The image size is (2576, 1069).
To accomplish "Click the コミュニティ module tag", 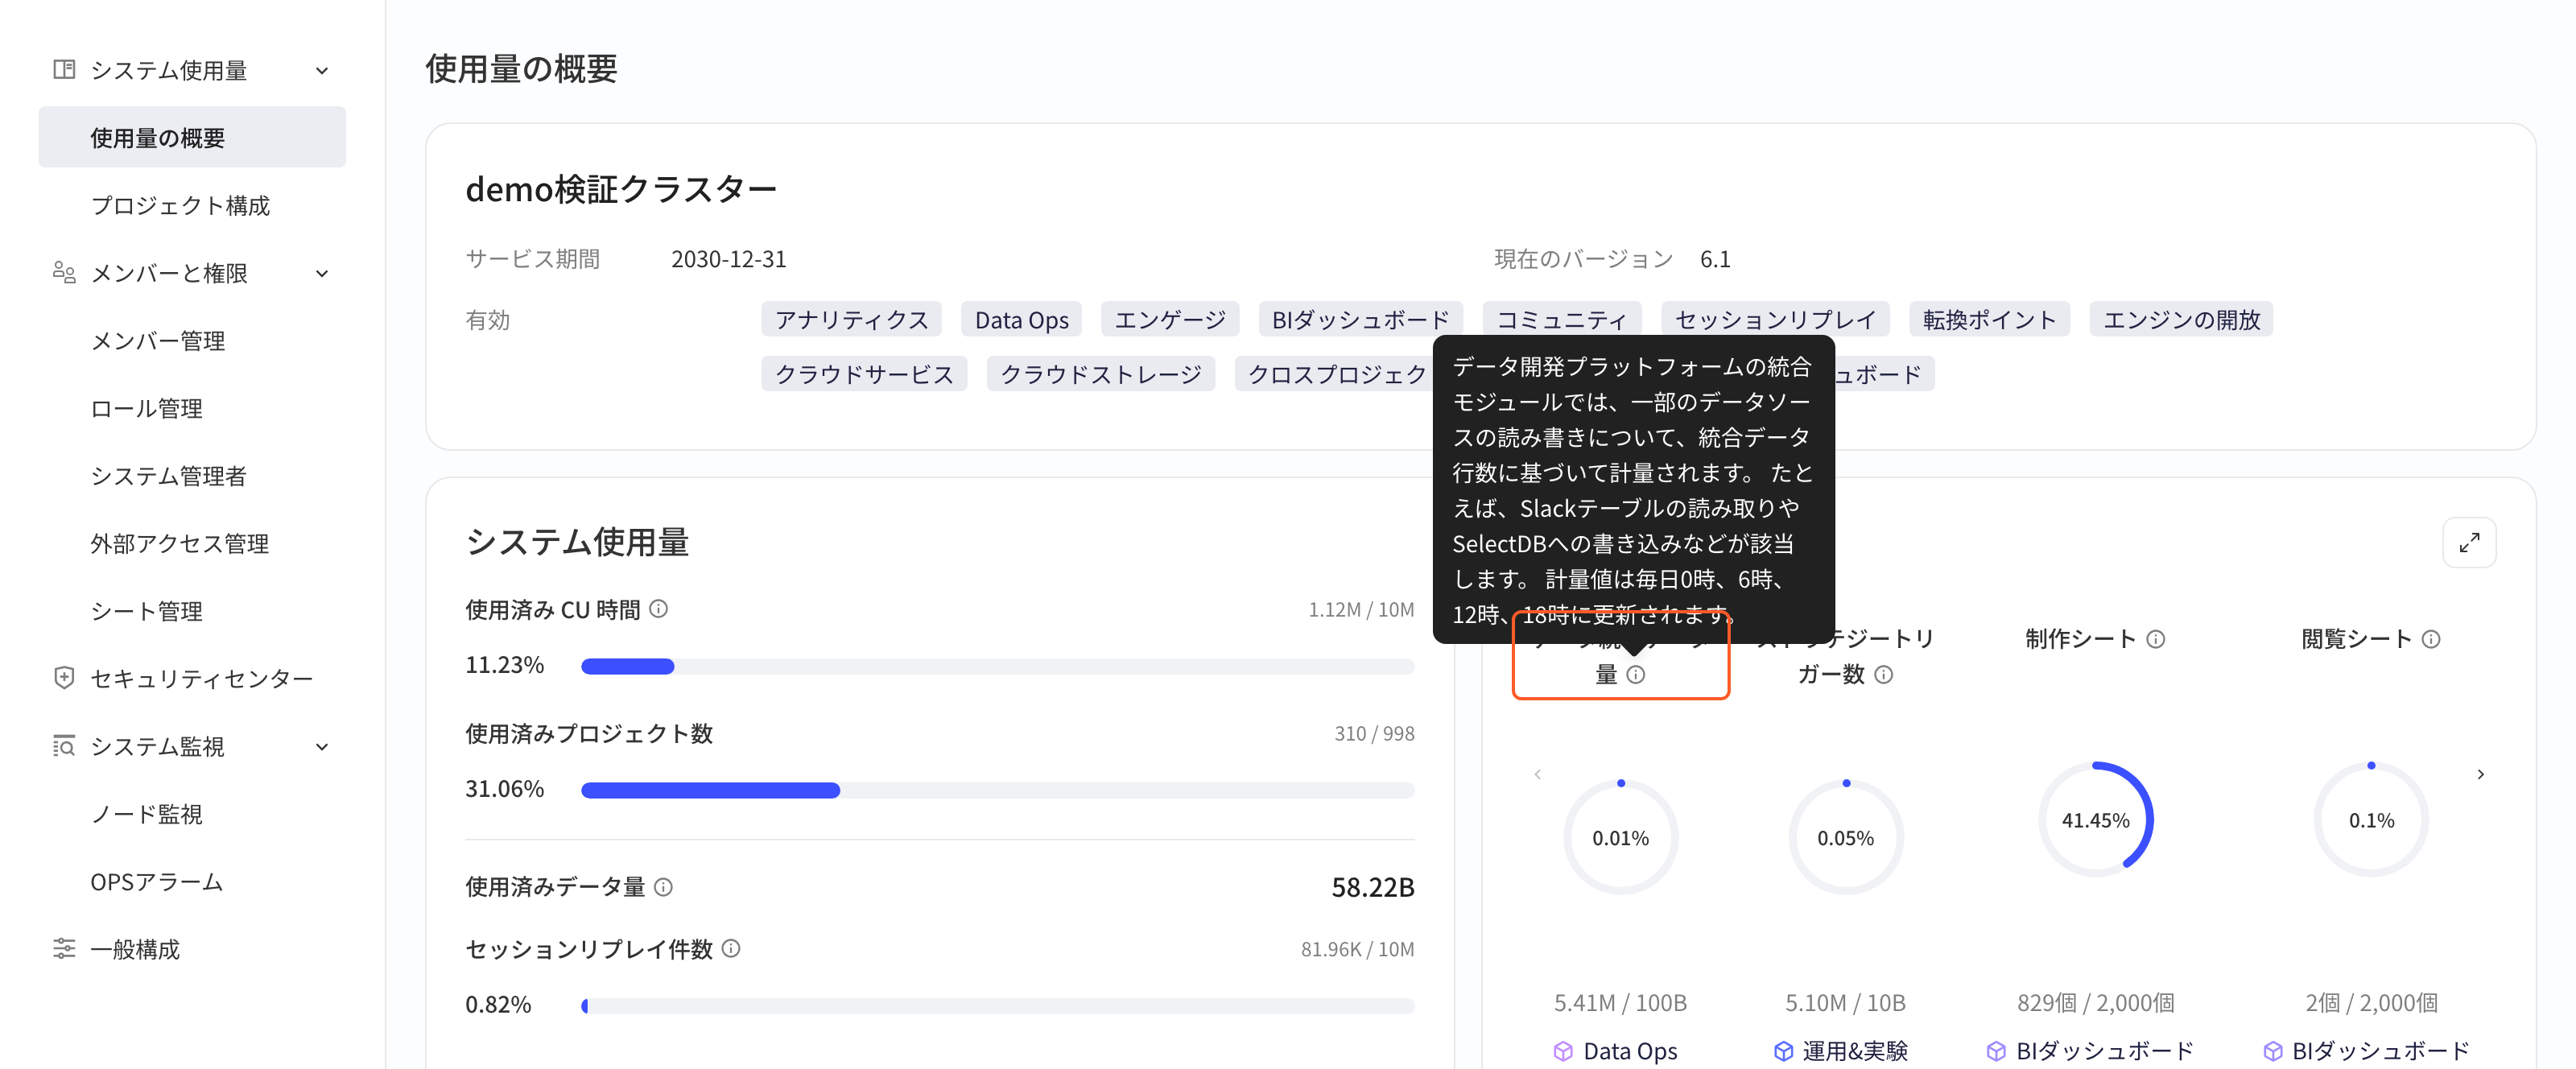I will click(x=1561, y=319).
